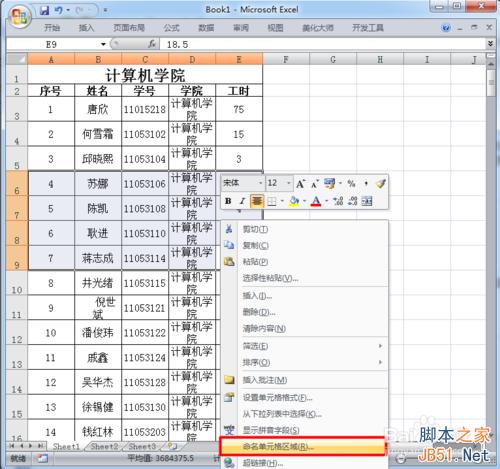Toggle center alignment in the mini toolbar

tap(257, 201)
